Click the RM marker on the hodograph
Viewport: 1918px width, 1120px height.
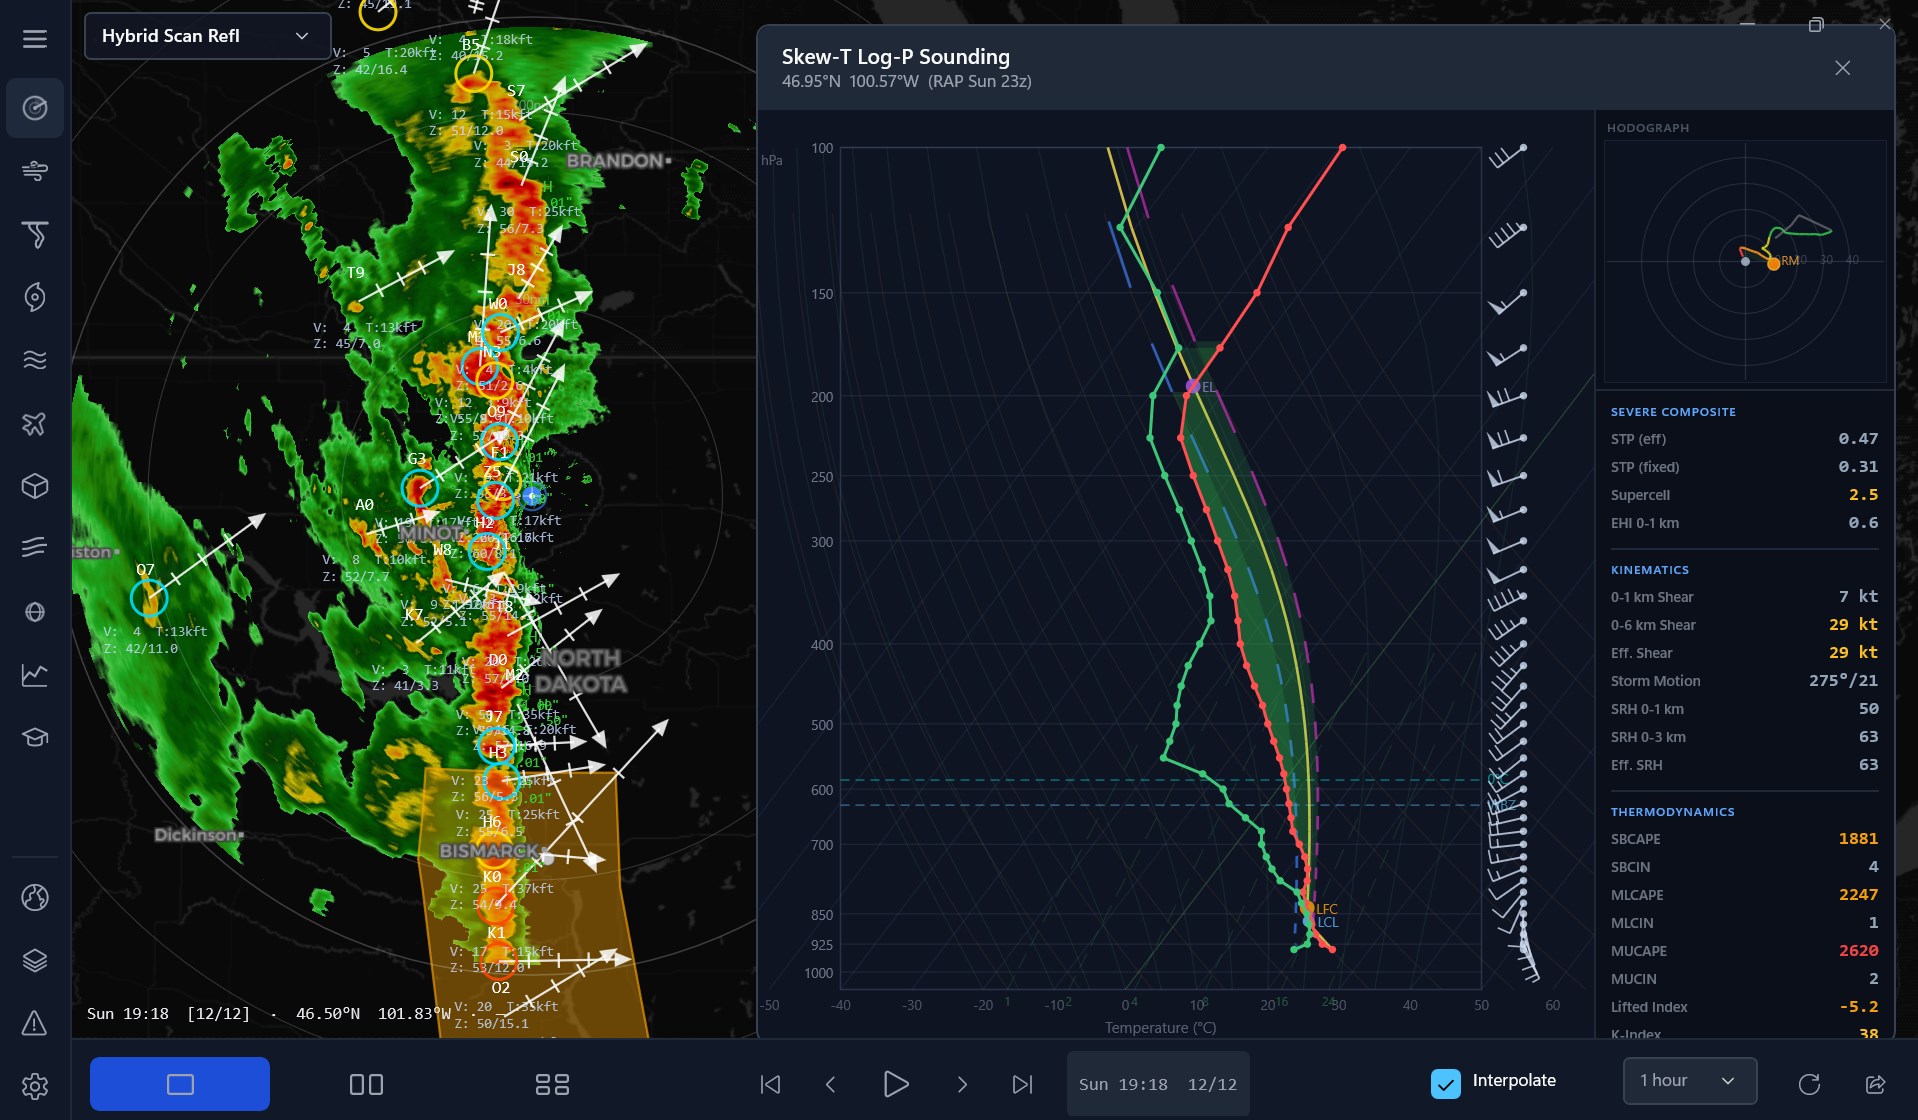point(1774,264)
